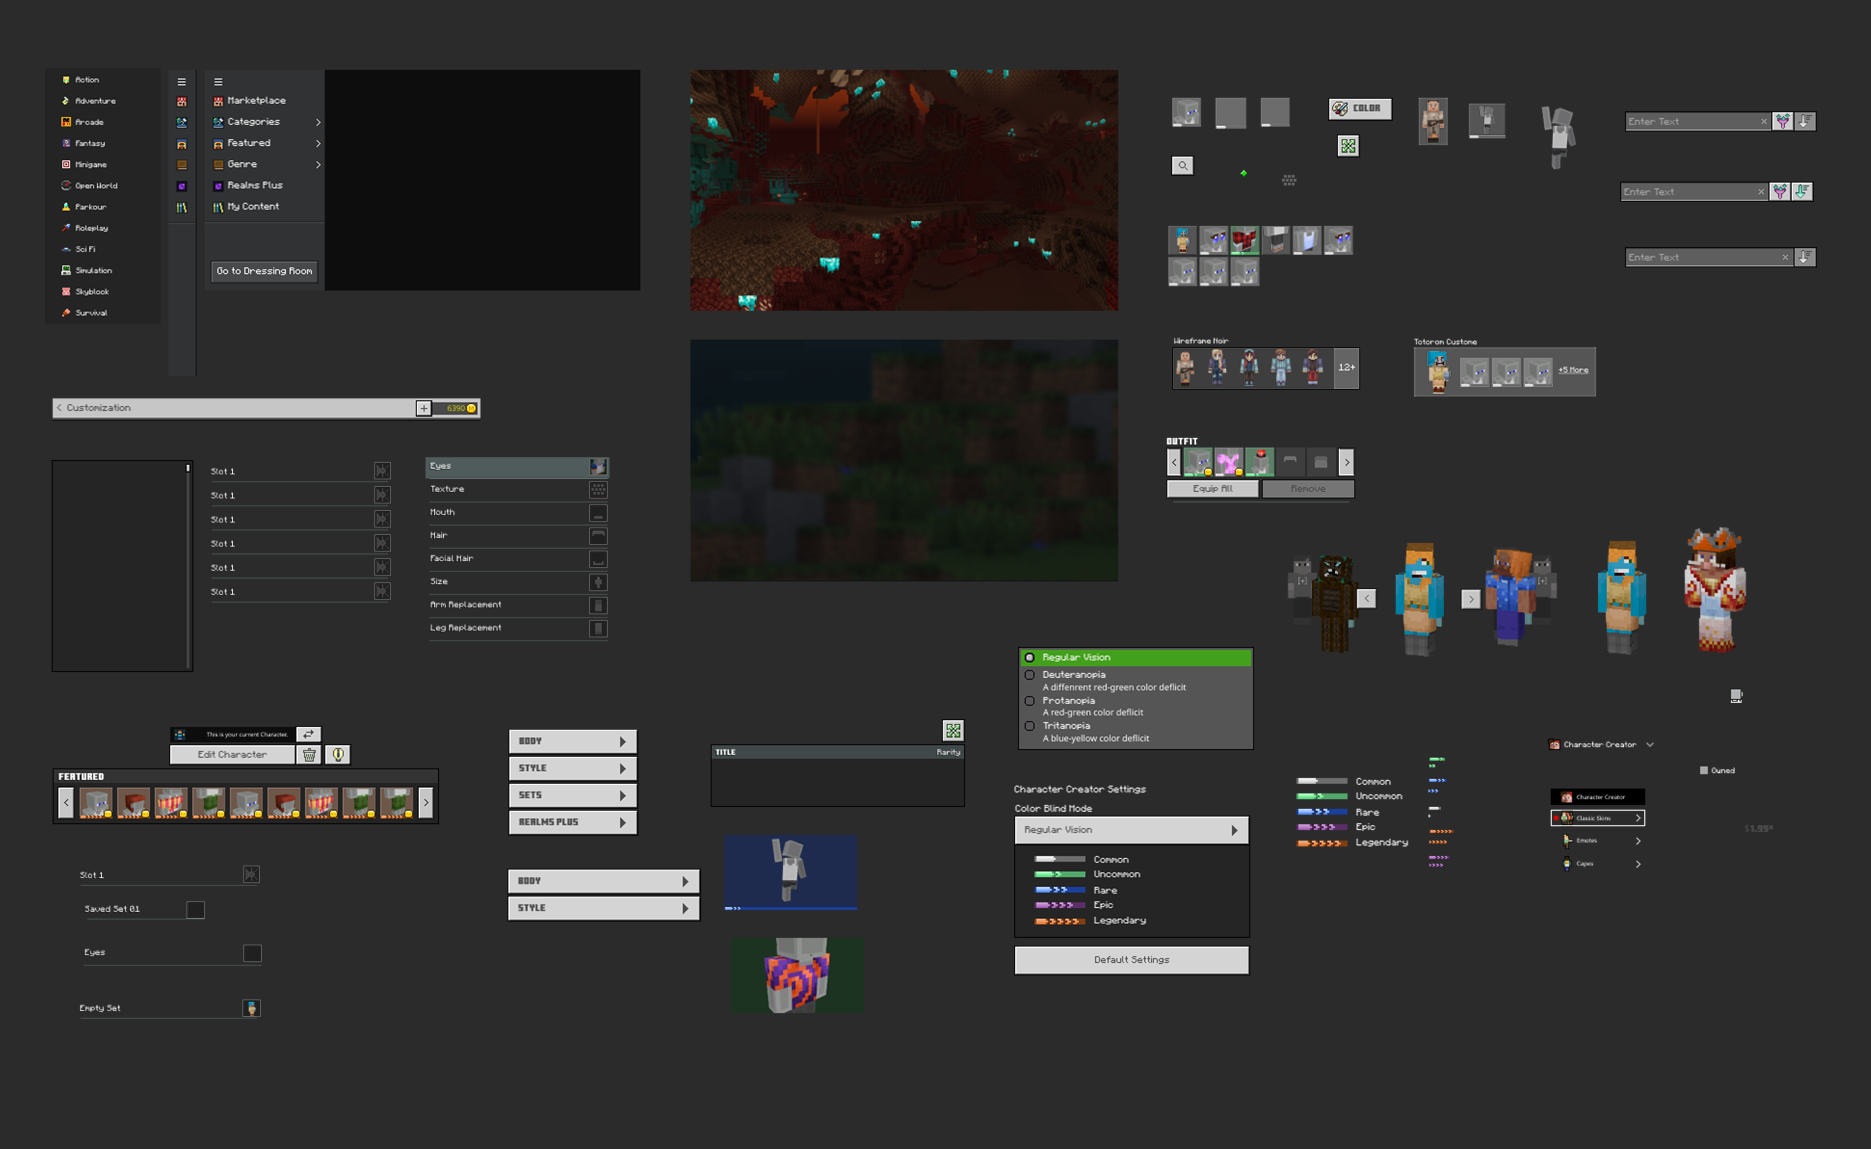
Task: Click the magnifying glass search icon
Action: pyautogui.click(x=1182, y=165)
